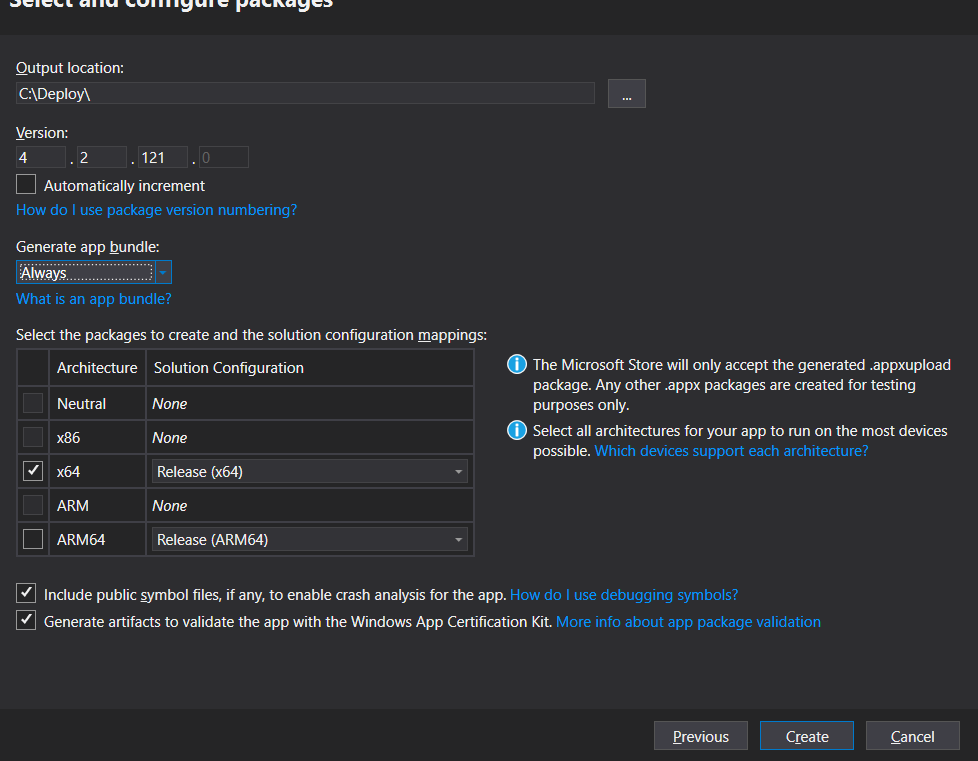Viewport: 978px width, 761px height.
Task: Enable the Neutral architecture package
Action: (x=32, y=402)
